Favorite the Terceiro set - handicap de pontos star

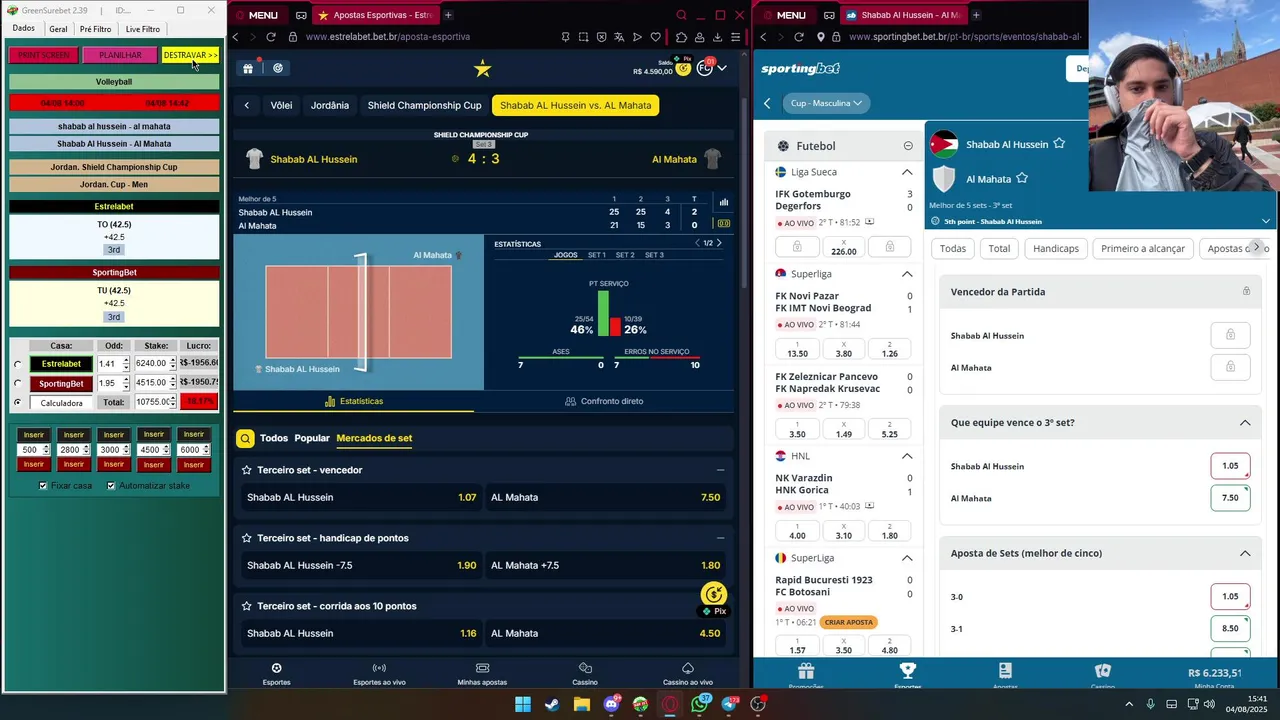pyautogui.click(x=247, y=538)
